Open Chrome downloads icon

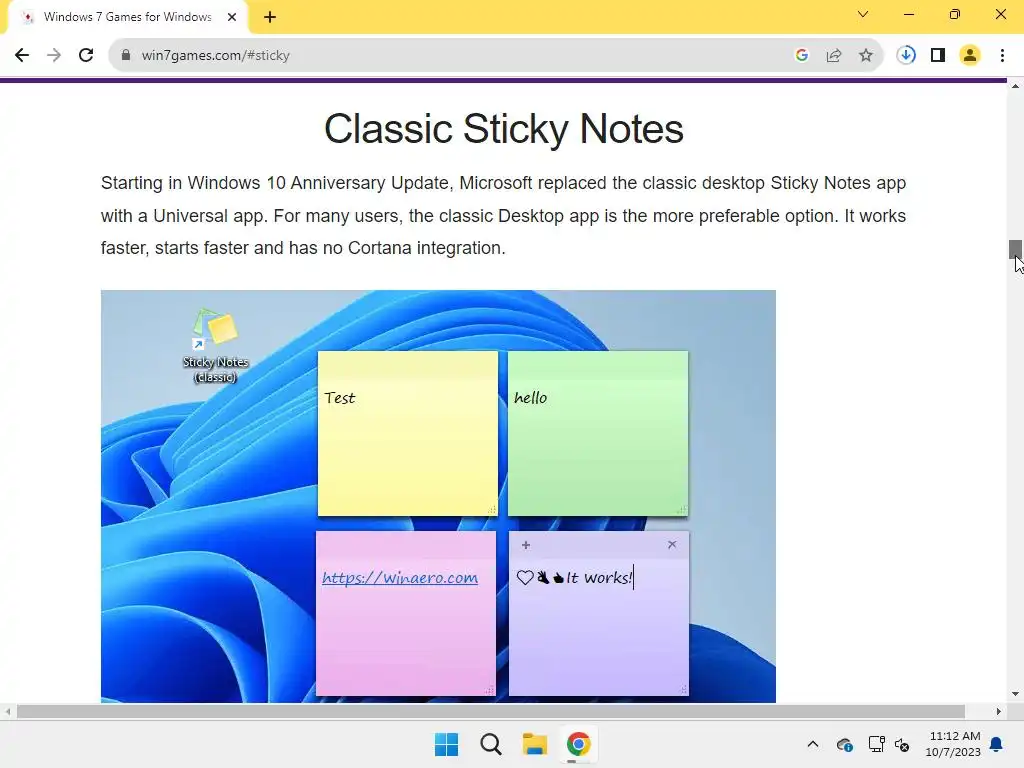906,56
